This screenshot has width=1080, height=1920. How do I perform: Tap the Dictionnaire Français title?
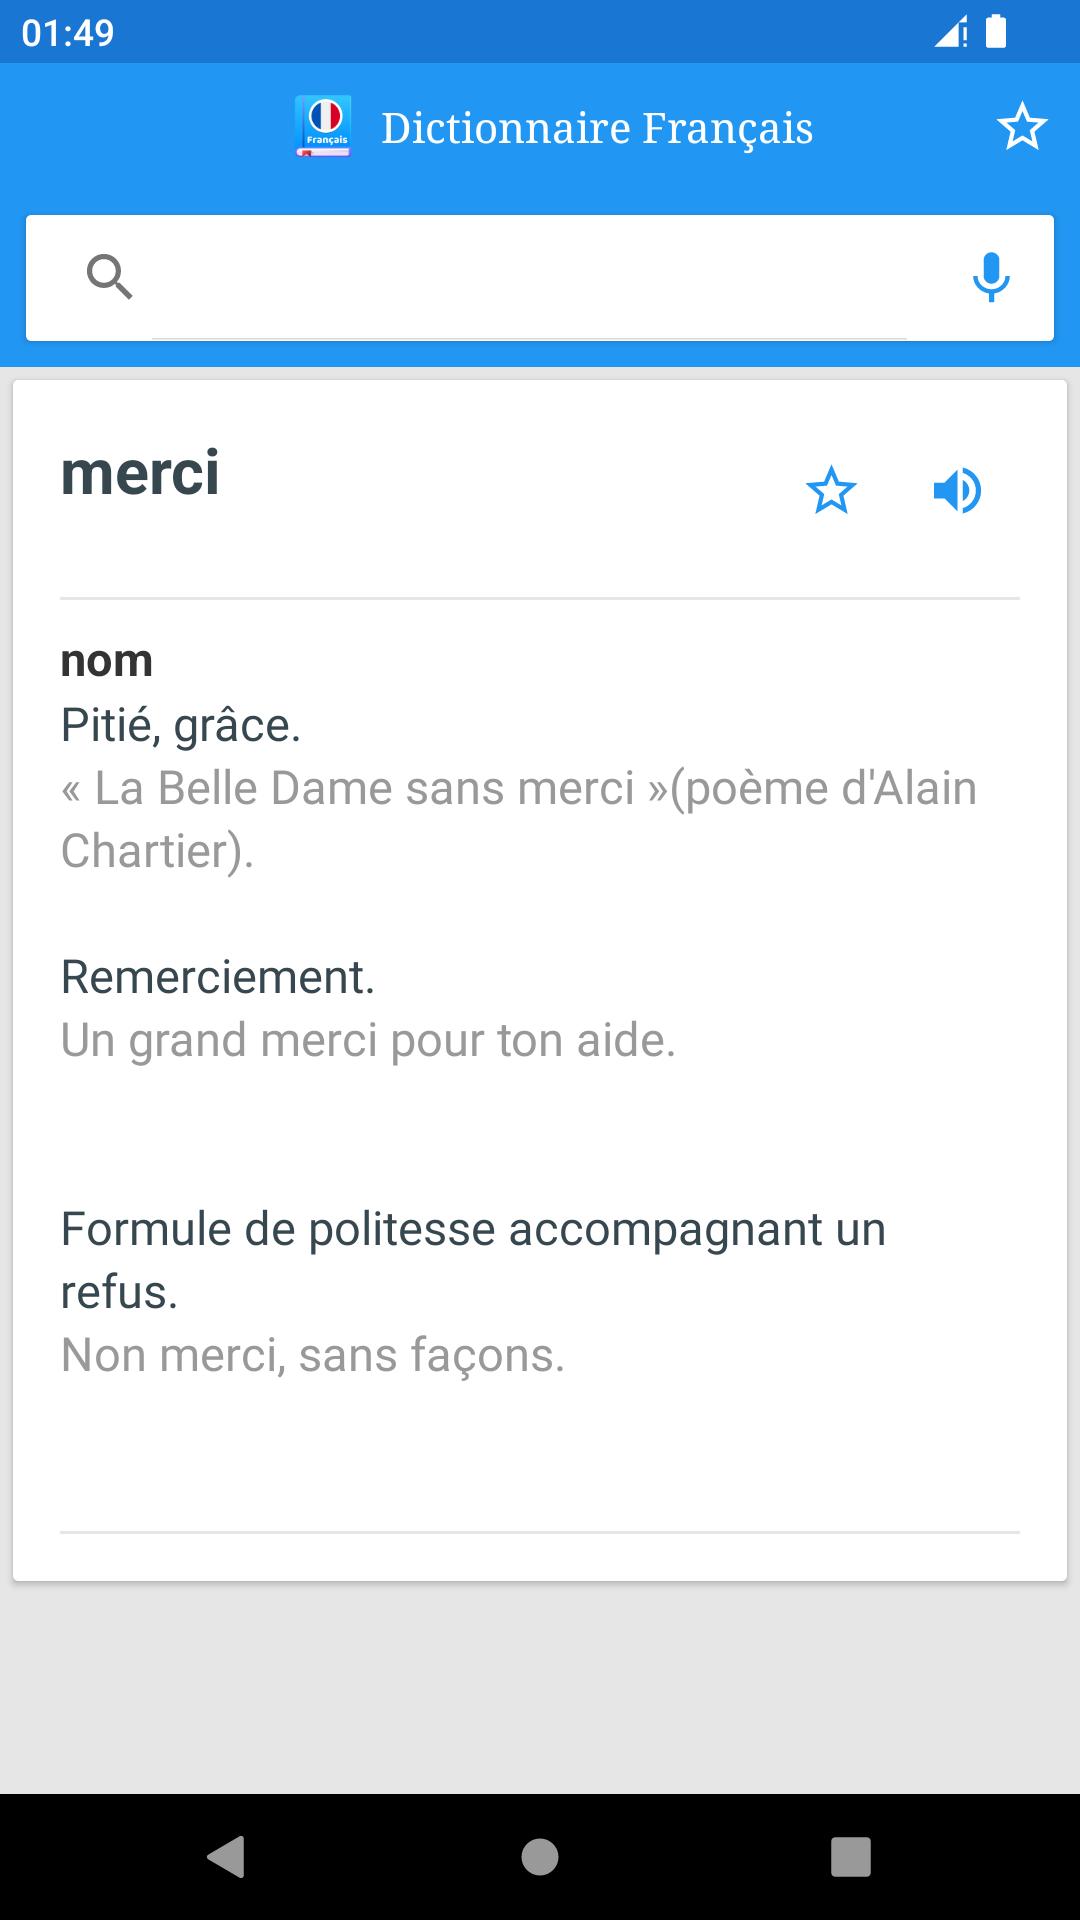pos(597,128)
